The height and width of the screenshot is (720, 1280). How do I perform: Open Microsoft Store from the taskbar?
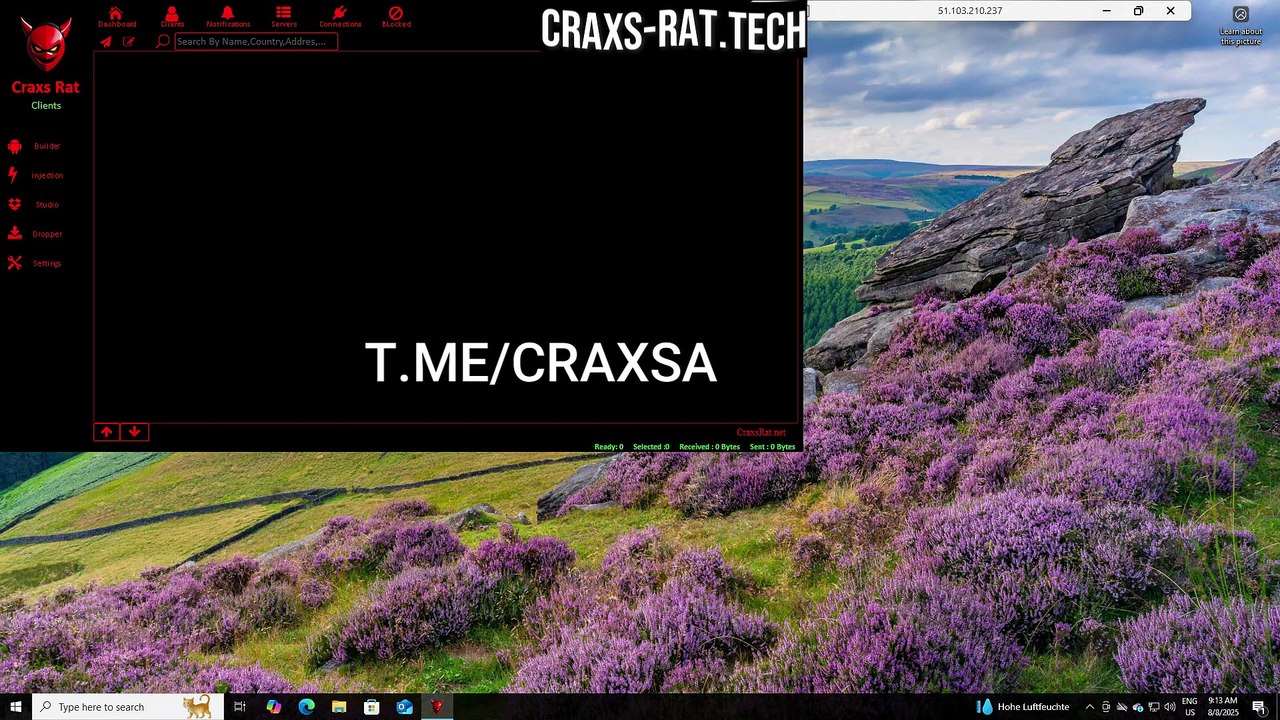371,707
